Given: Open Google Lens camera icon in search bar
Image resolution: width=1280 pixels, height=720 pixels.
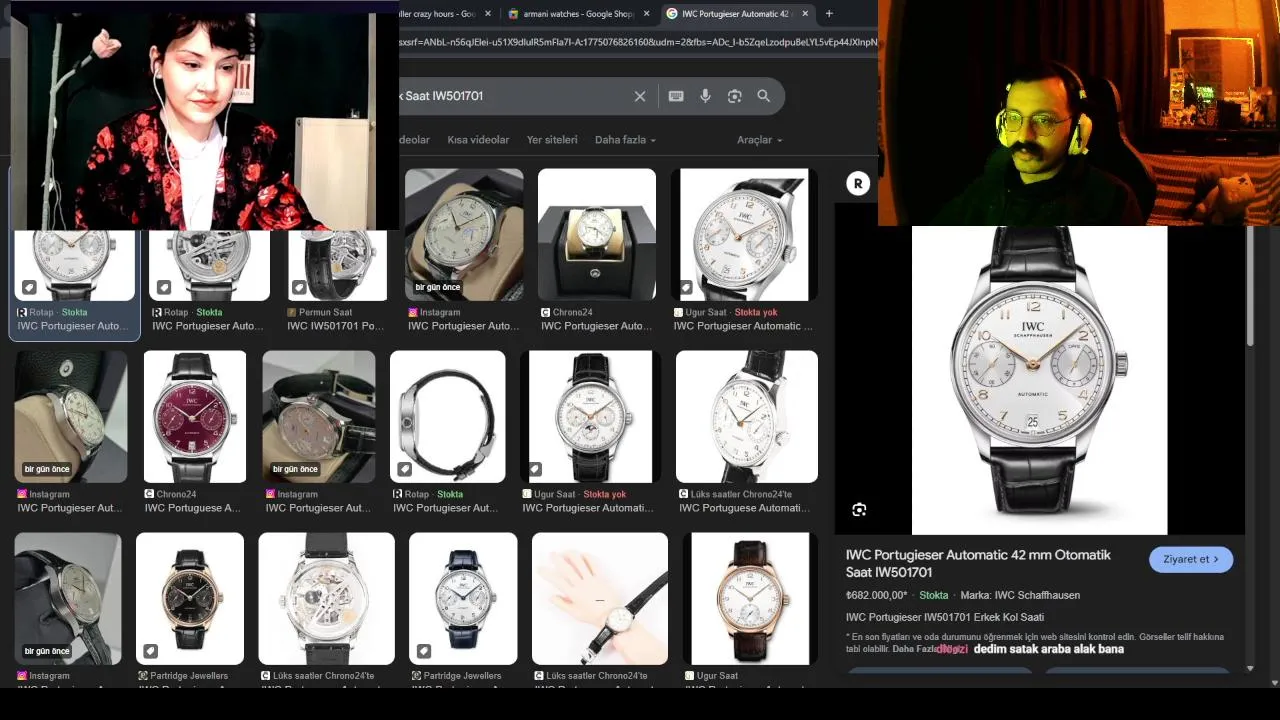Looking at the screenshot, I should [x=735, y=96].
